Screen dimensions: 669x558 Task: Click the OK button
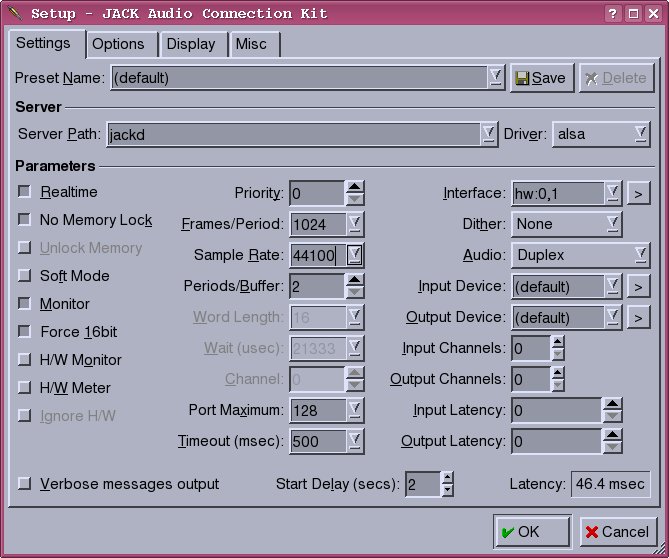(532, 532)
